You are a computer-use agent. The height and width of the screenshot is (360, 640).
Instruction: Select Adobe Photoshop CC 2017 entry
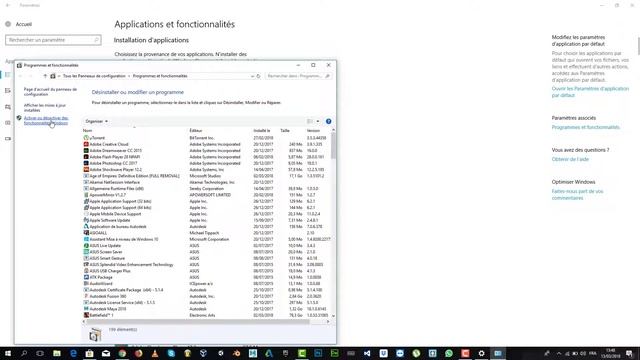[206, 163]
